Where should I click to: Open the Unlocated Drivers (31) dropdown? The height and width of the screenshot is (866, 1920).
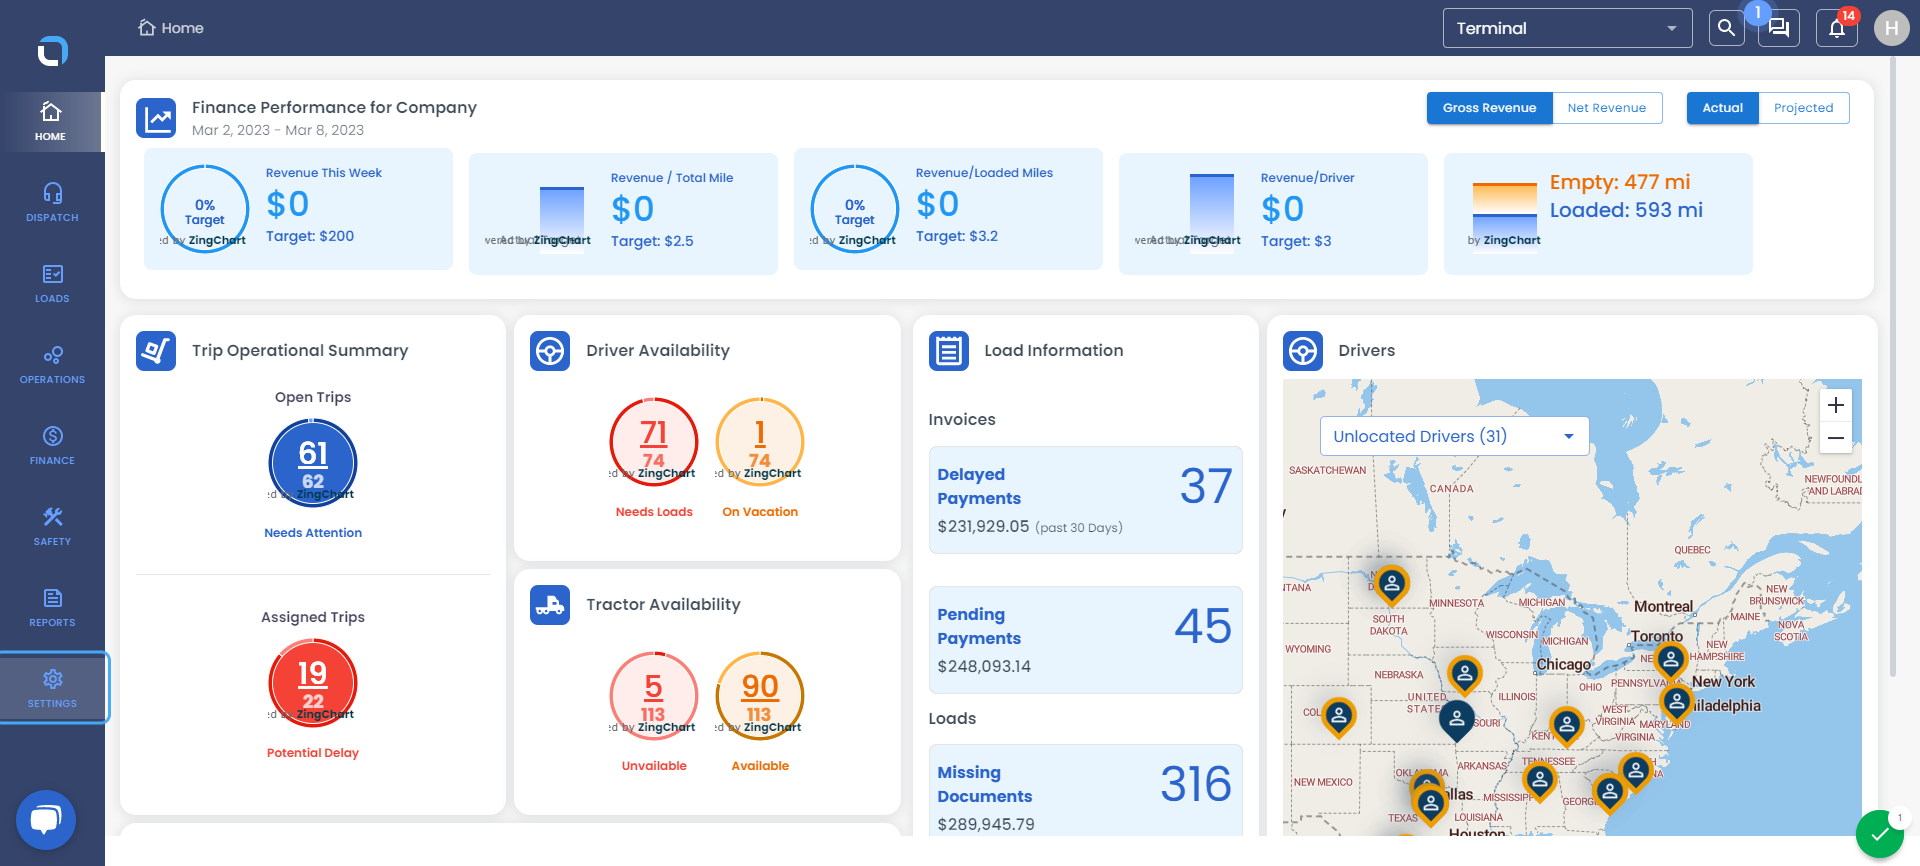(1454, 436)
